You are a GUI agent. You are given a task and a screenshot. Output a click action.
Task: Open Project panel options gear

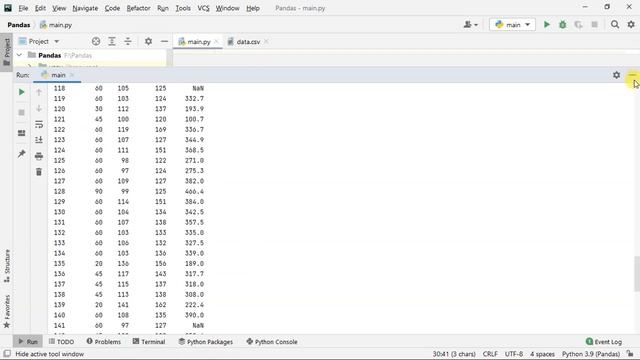pos(148,41)
